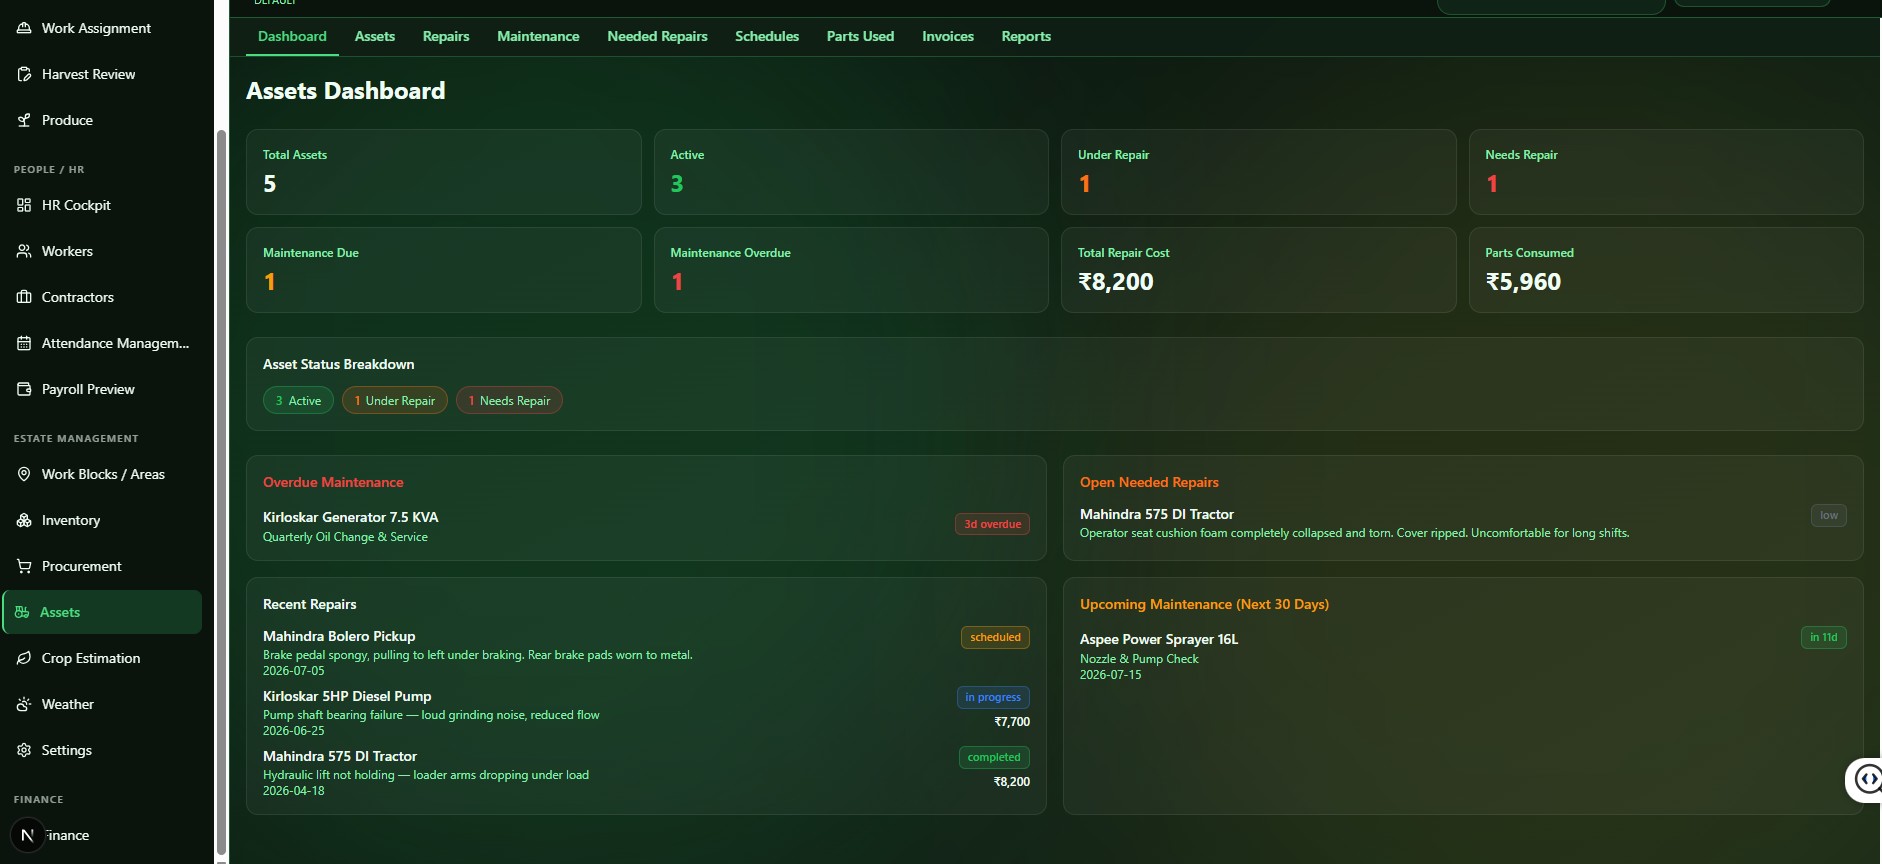Viewport: 1882px width, 864px height.
Task: Click the Crop Estimation leaf icon
Action: click(x=24, y=658)
